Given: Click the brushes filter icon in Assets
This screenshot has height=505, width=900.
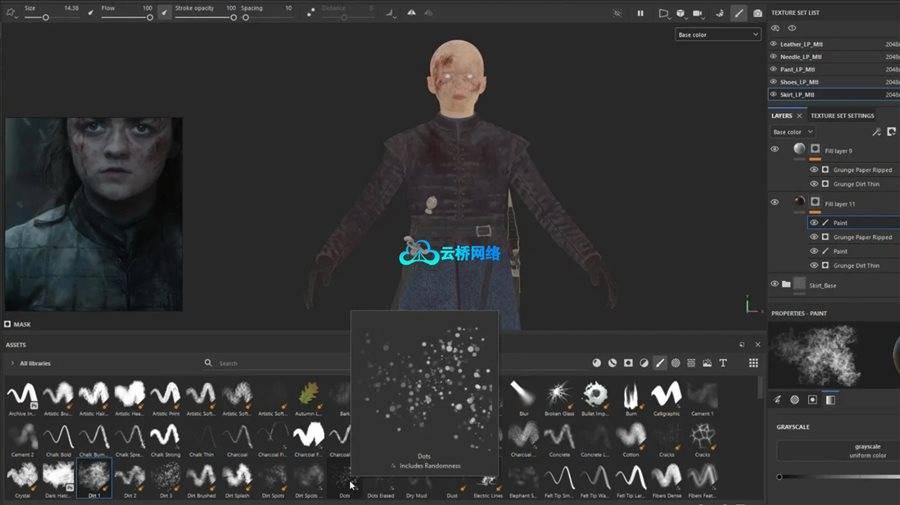Looking at the screenshot, I should tap(660, 363).
